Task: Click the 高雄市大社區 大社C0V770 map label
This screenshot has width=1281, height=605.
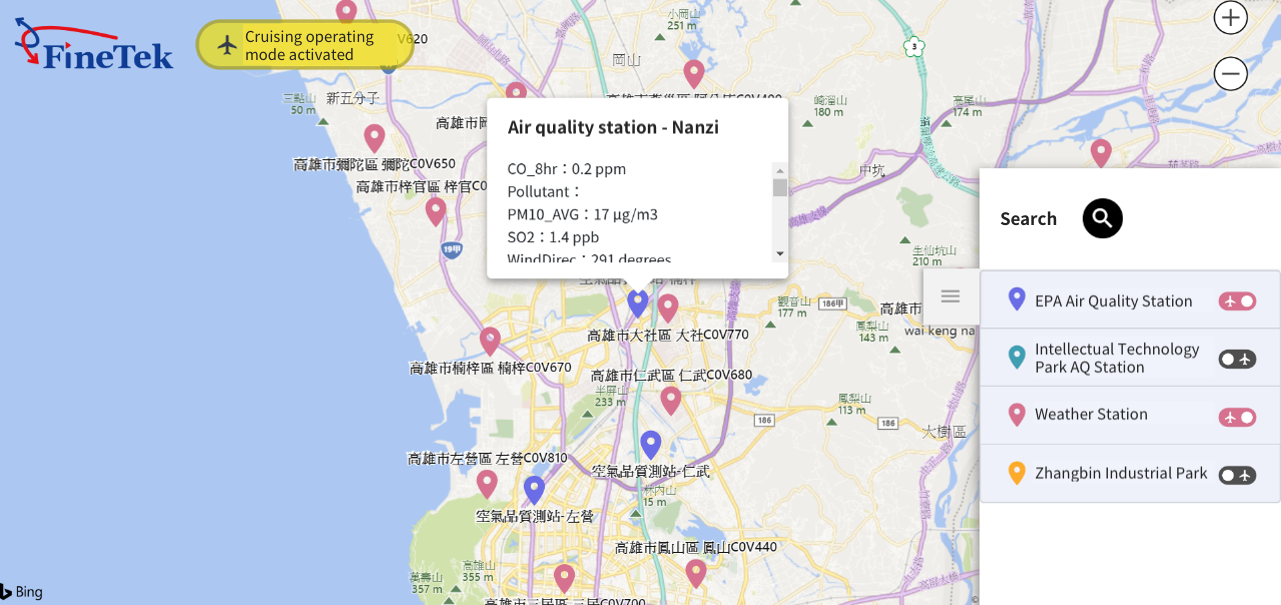Action: click(668, 335)
